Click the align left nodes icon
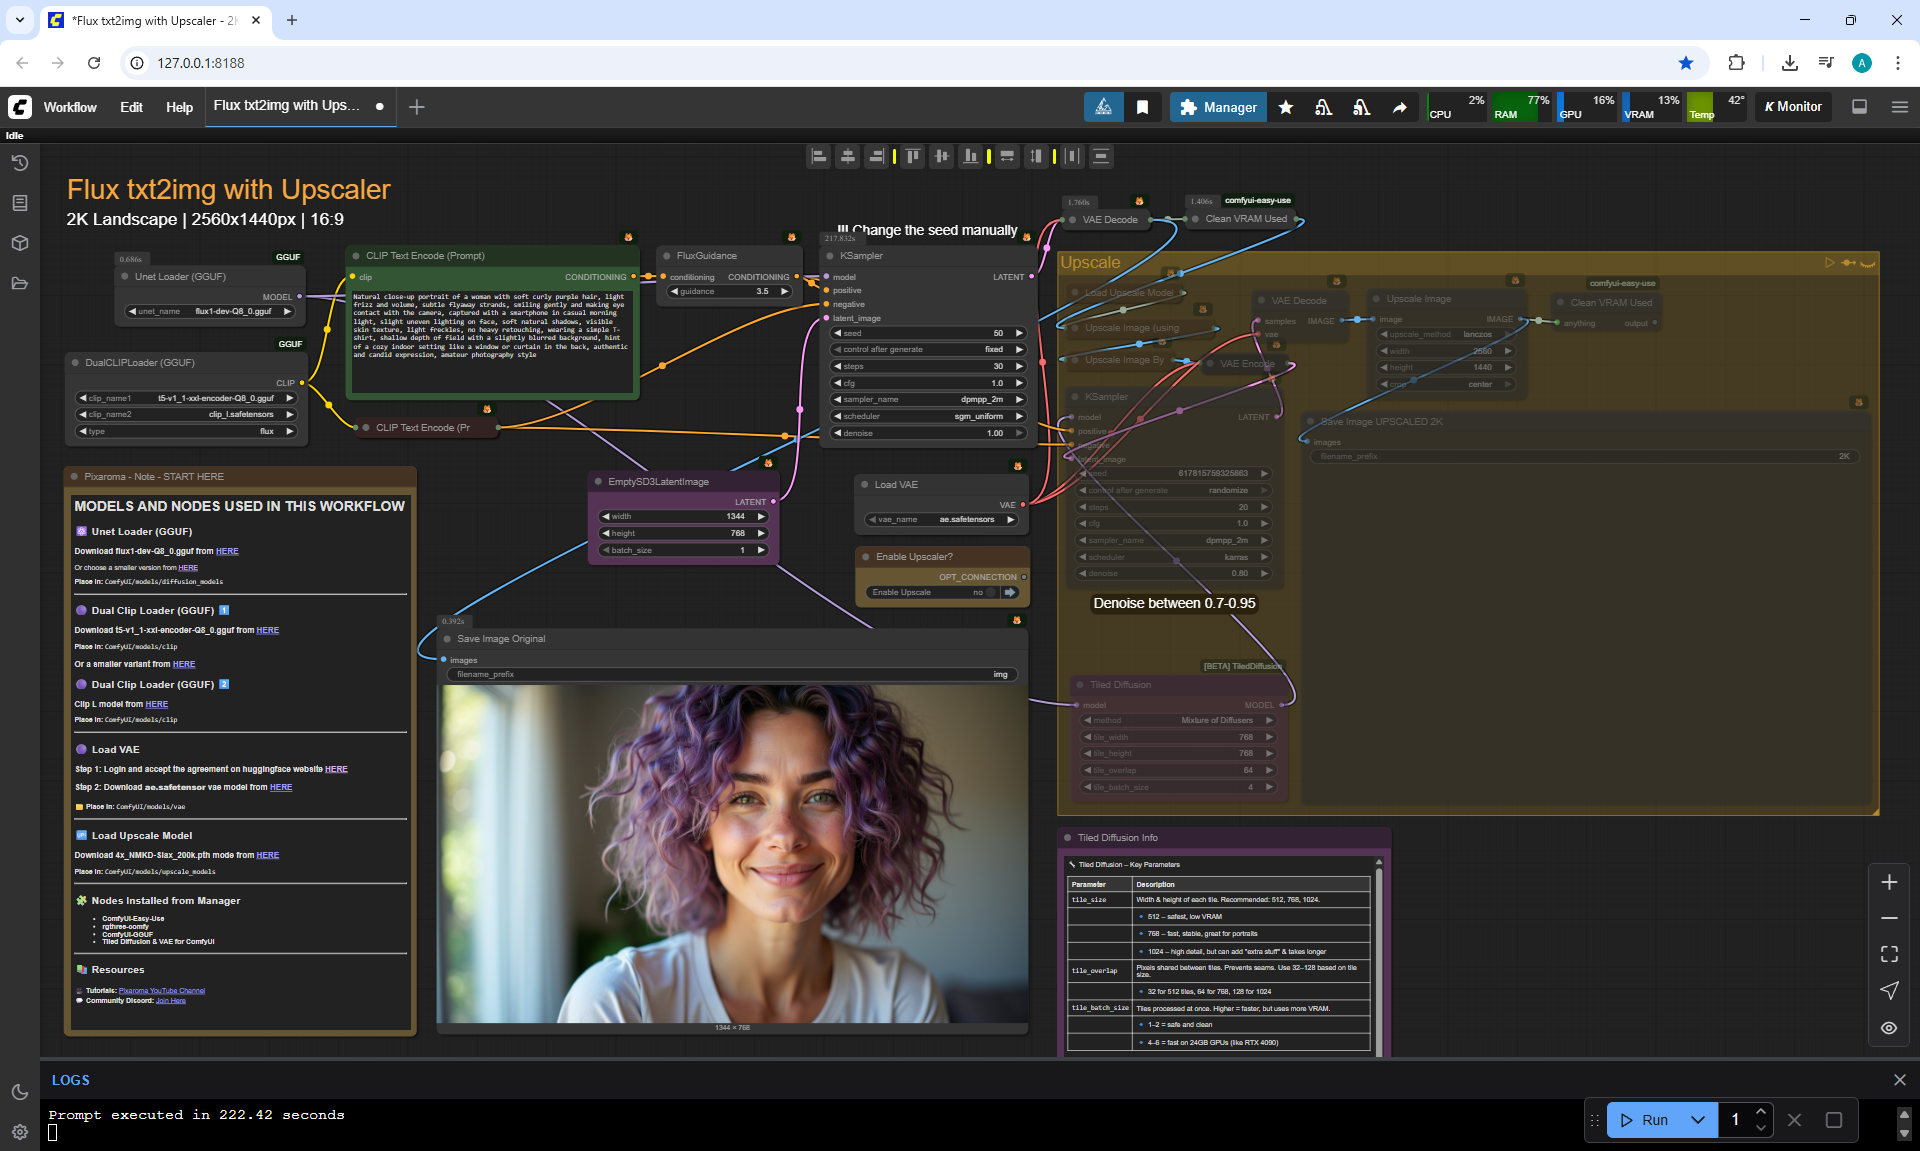 pyautogui.click(x=819, y=156)
